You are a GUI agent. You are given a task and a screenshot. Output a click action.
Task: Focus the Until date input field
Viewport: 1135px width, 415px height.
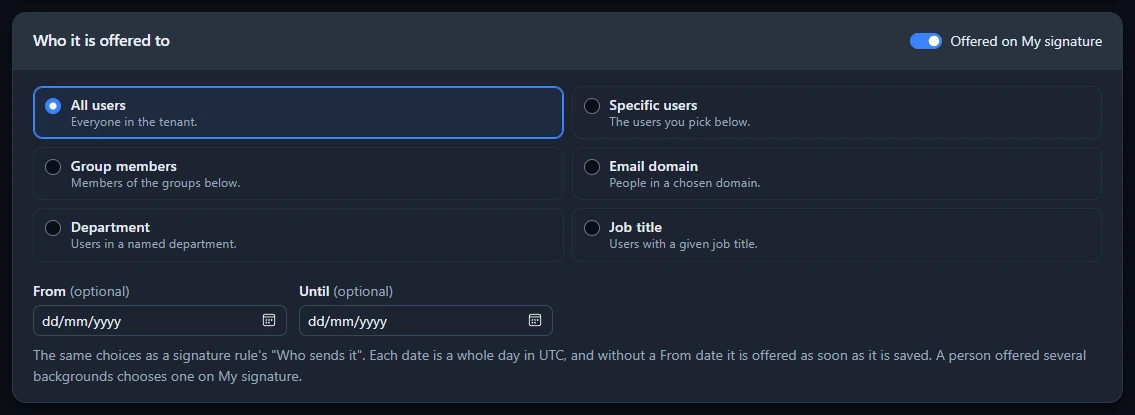426,320
